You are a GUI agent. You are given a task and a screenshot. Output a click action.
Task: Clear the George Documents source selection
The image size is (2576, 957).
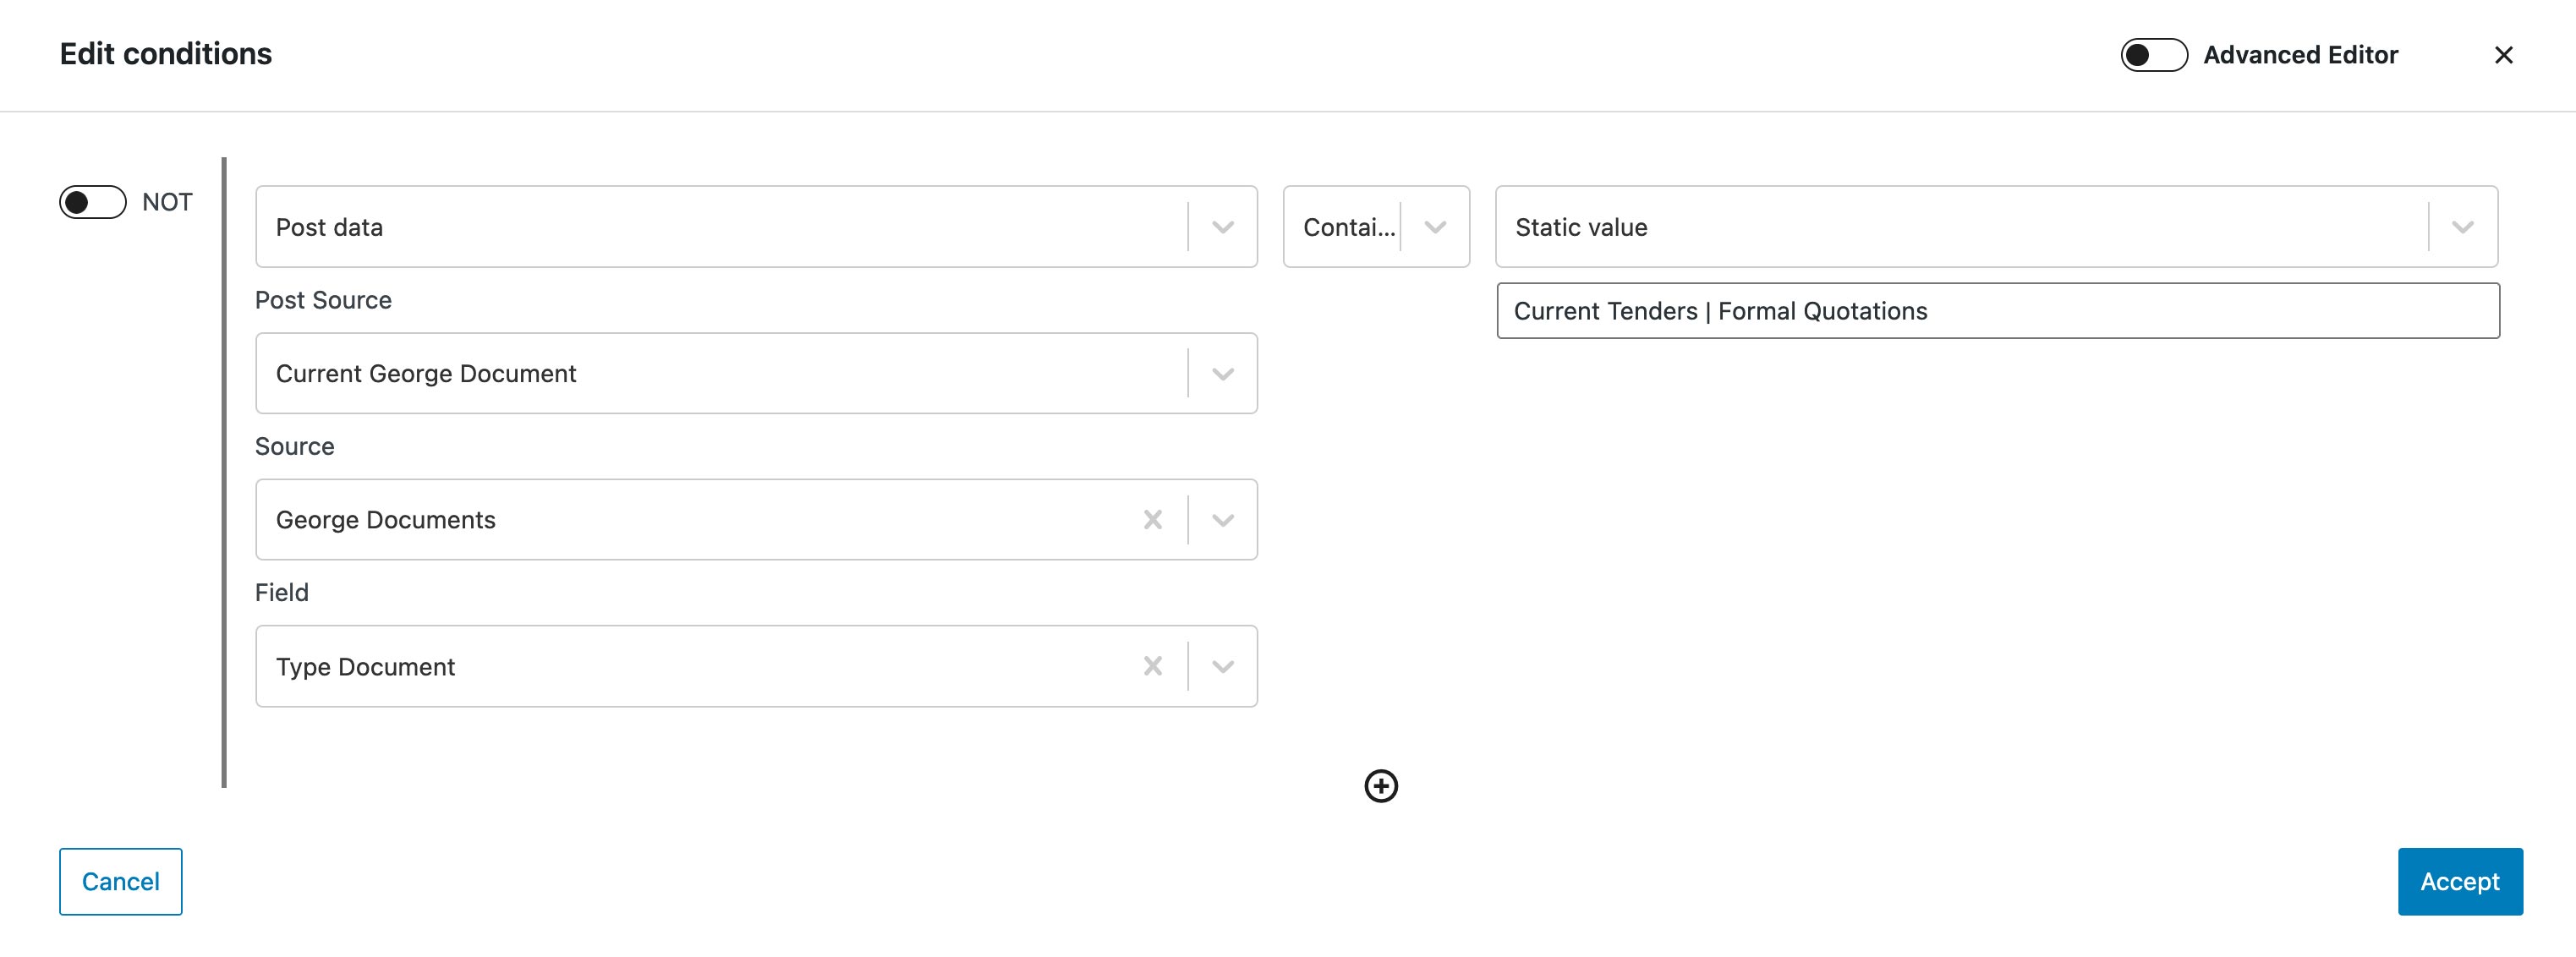click(x=1153, y=520)
